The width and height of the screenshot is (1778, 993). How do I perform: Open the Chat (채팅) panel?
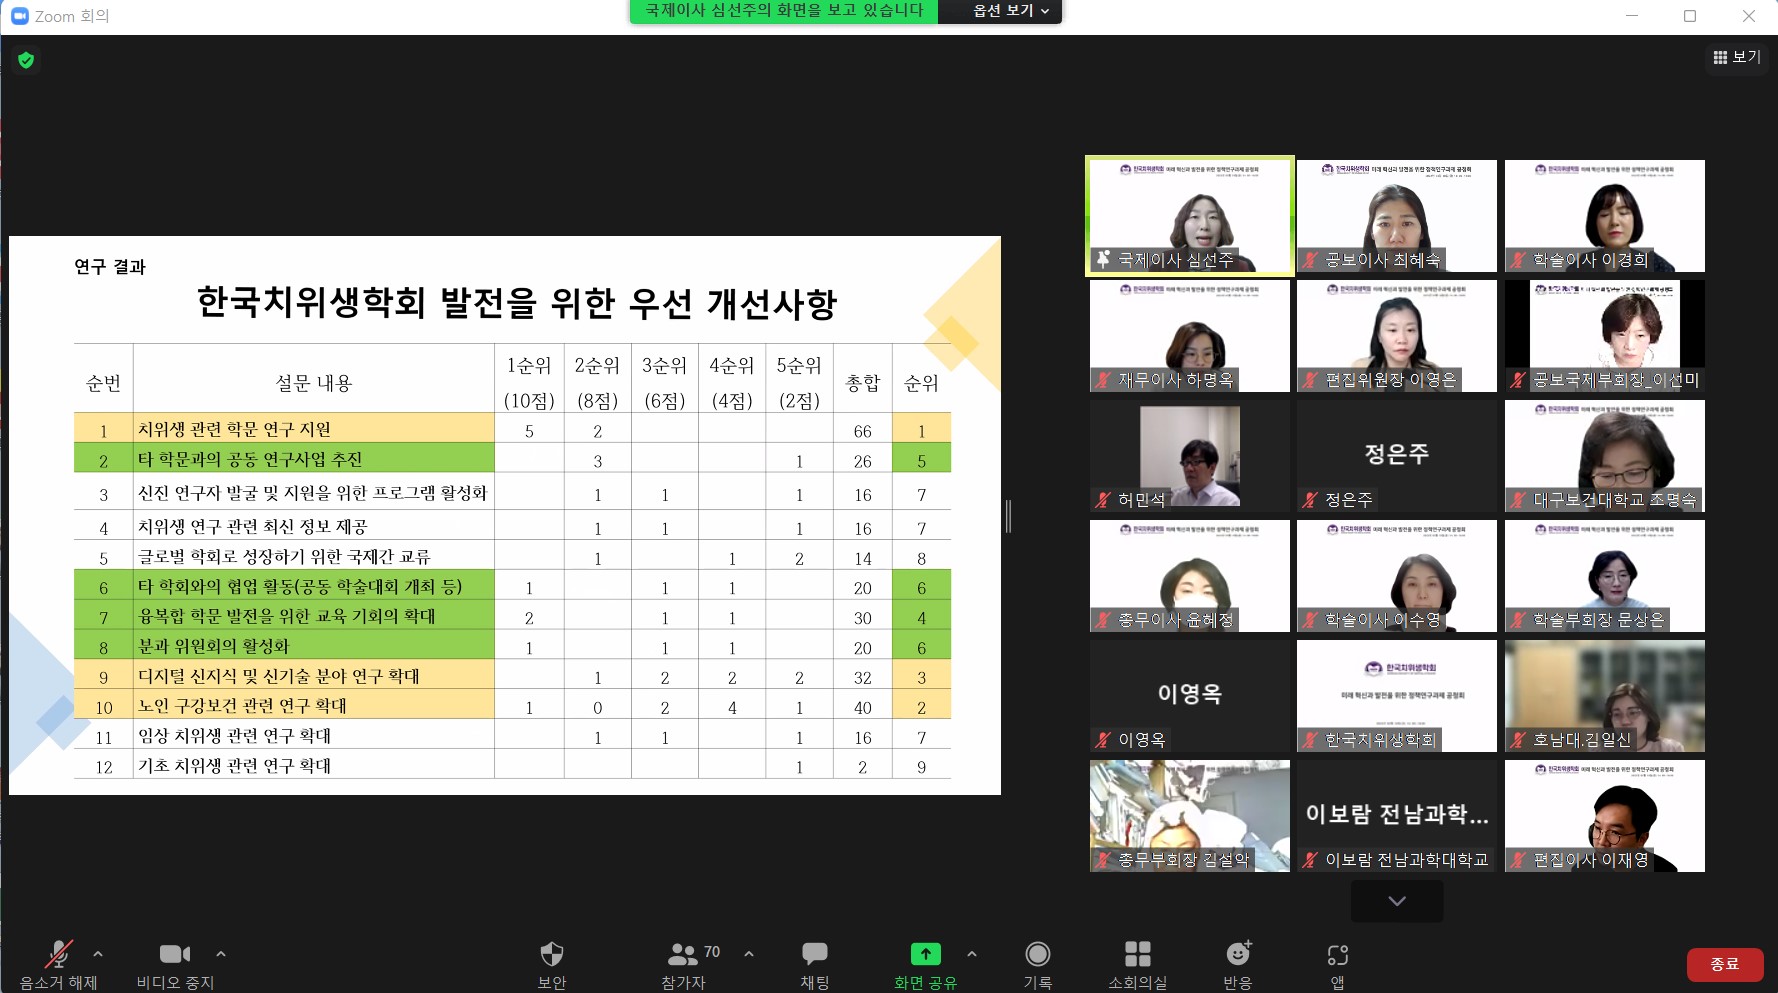[814, 954]
